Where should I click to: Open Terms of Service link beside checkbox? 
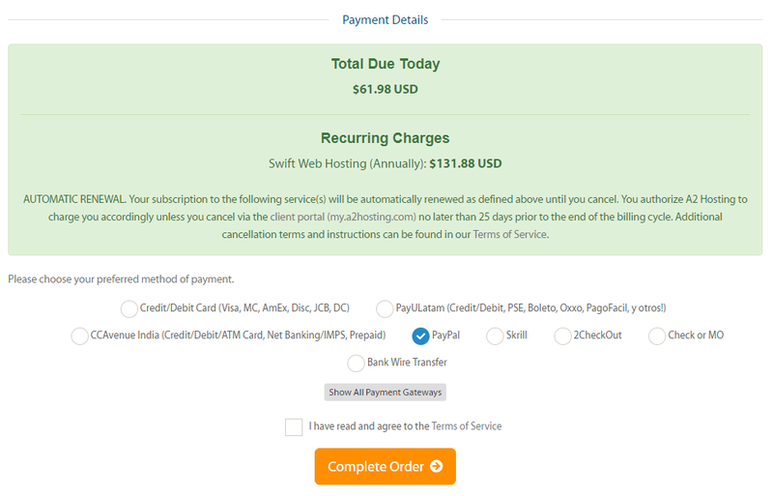(466, 426)
